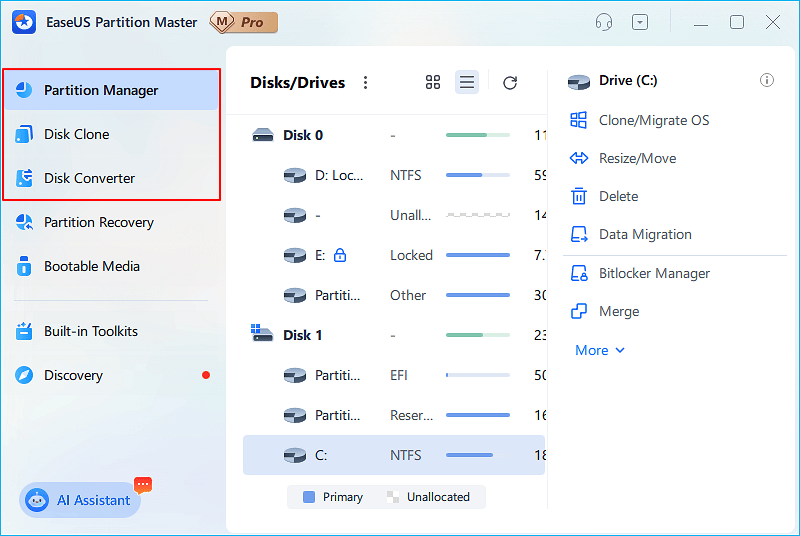Click the Primary legend color swatch

coord(309,497)
